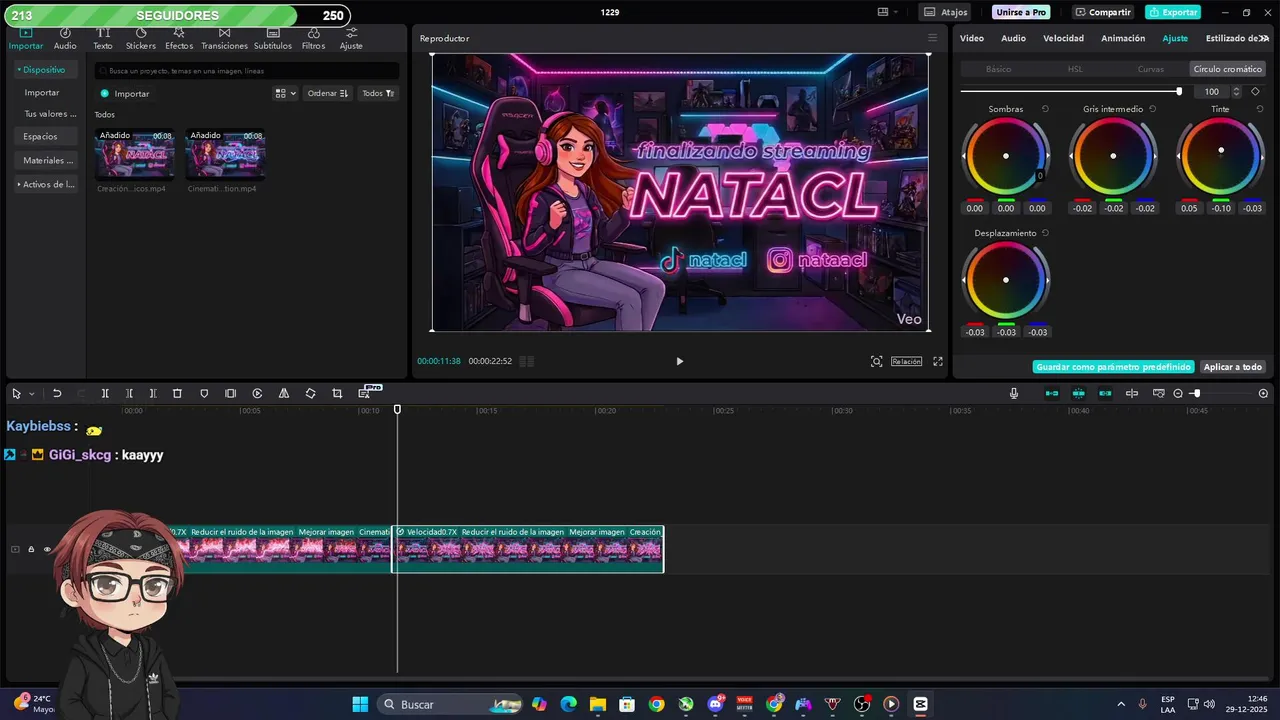Change the media grid view dropdown
Screen dimensions: 1280x720
(x=285, y=93)
